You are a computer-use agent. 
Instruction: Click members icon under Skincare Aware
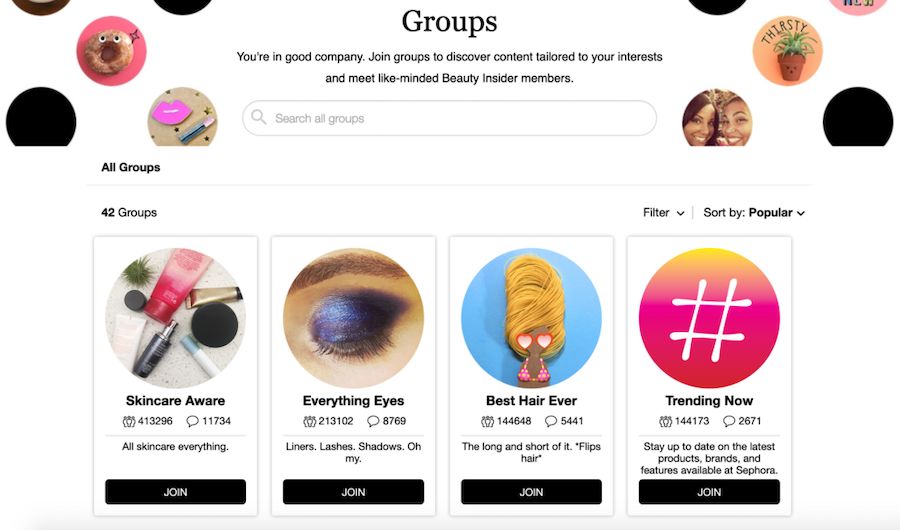click(129, 421)
